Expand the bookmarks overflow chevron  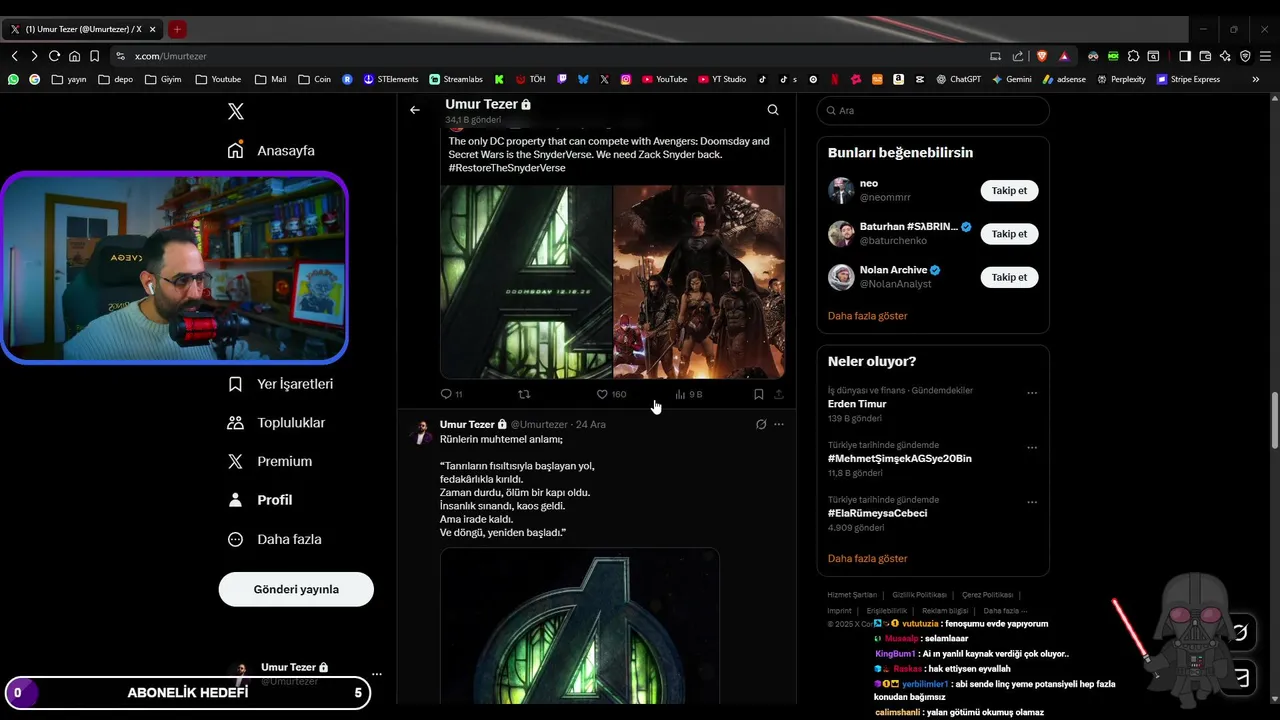1256,79
